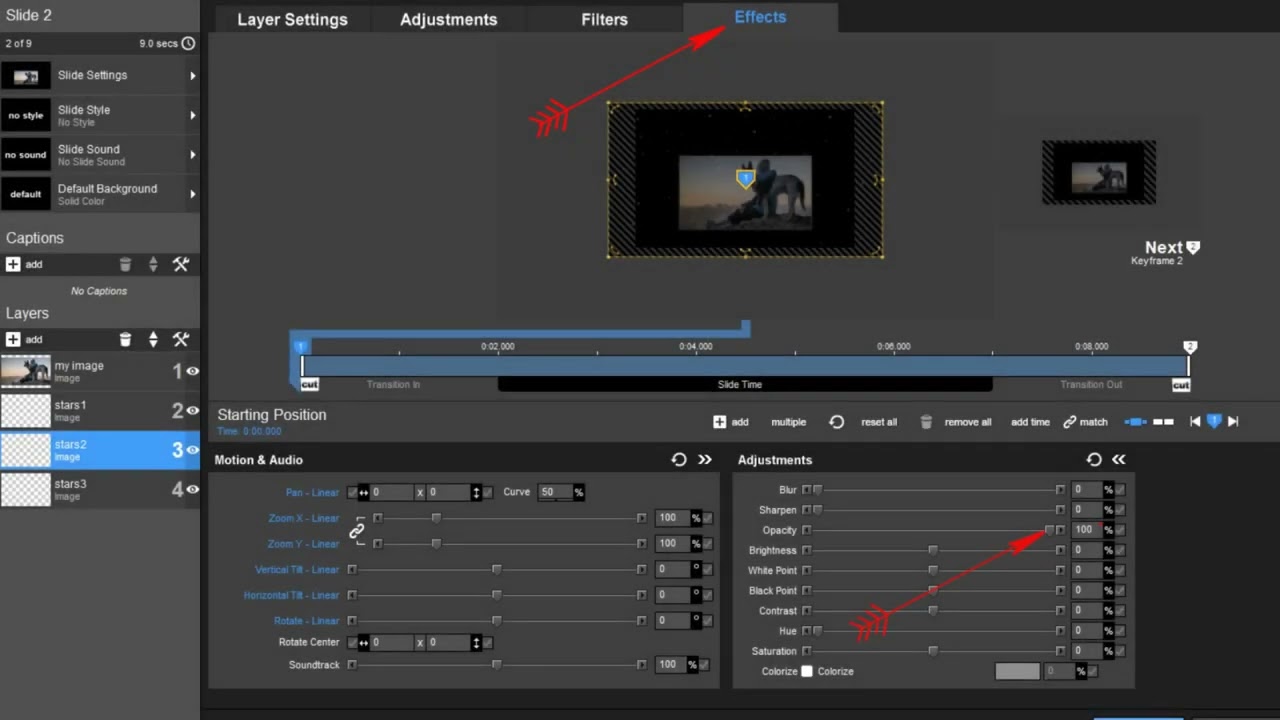This screenshot has width=1280, height=720.
Task: Expand Slide Settings arrow
Action: pos(192,75)
